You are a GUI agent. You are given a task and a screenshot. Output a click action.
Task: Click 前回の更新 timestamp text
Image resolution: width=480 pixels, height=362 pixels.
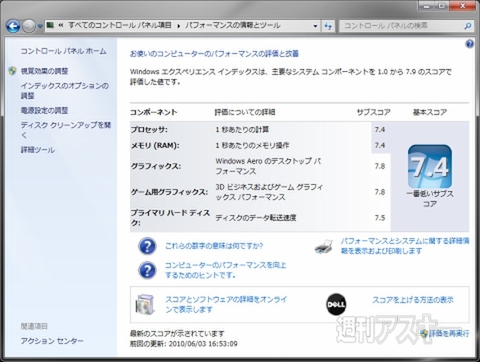coord(184,344)
